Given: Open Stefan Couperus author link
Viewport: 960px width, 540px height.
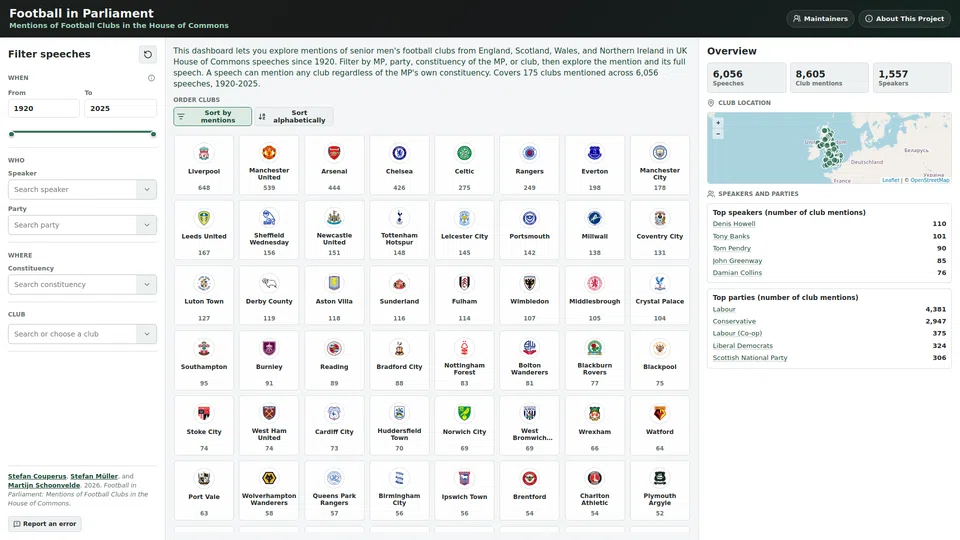Looking at the screenshot, I should (37, 476).
